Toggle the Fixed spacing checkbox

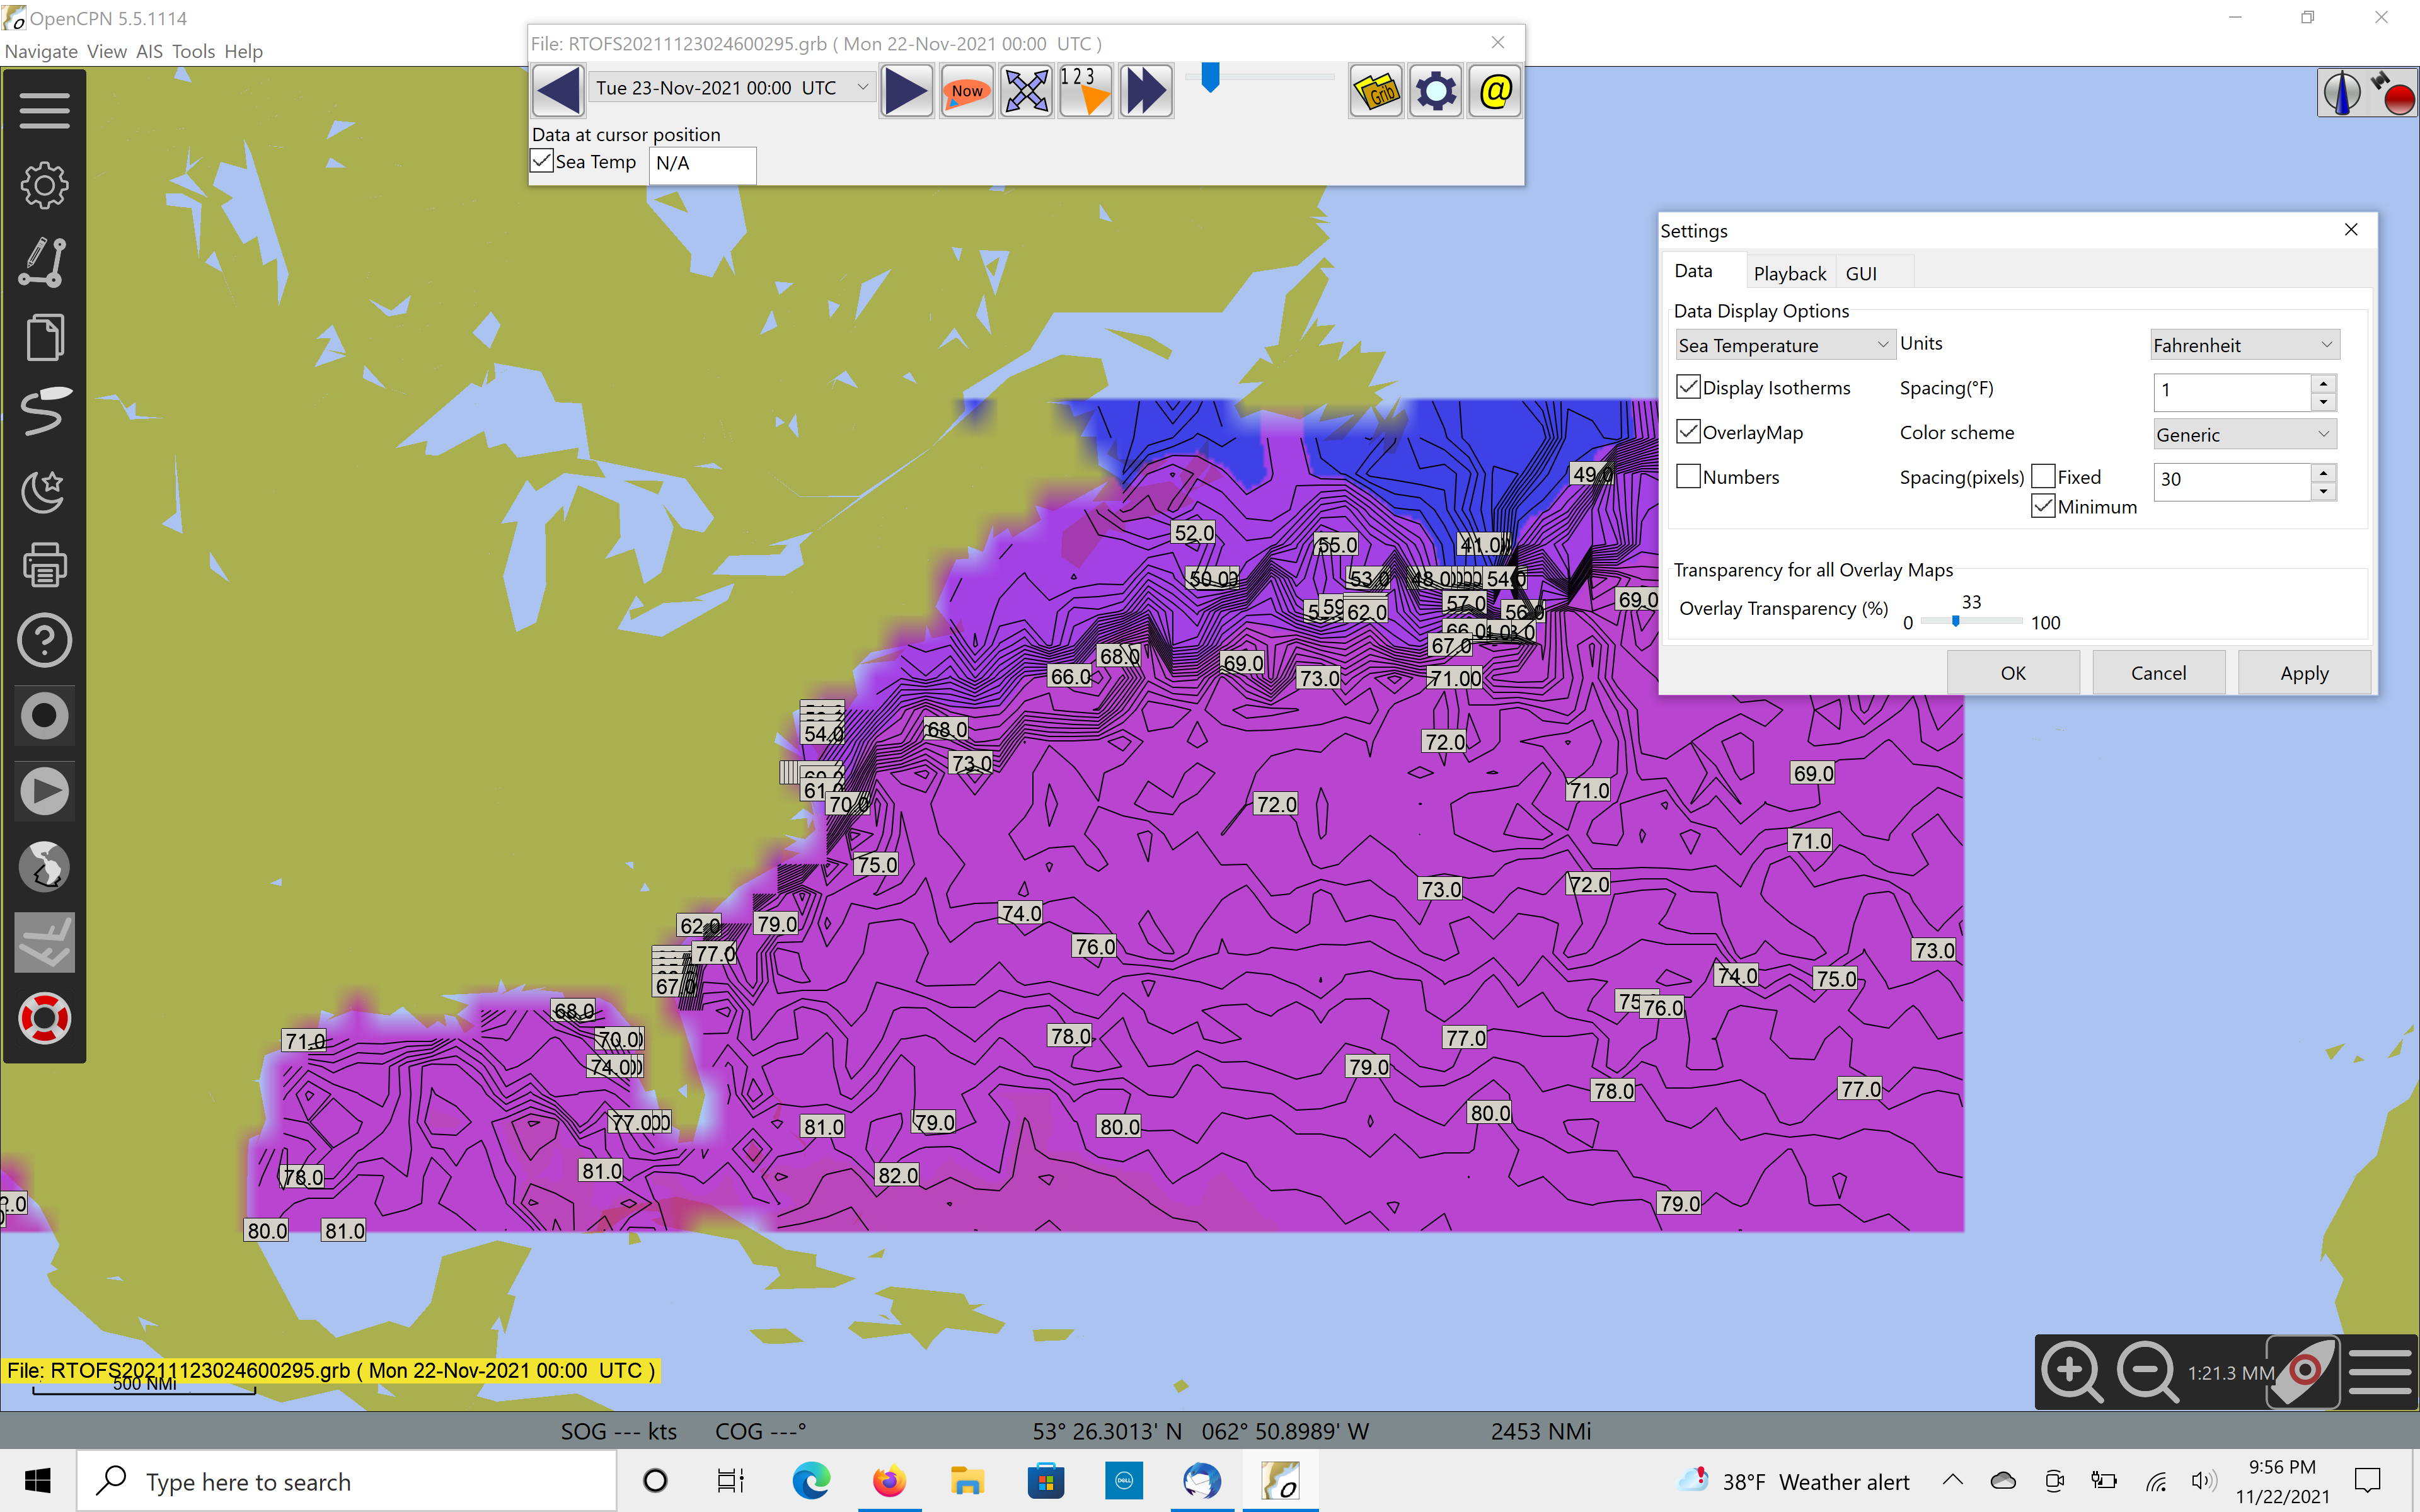pos(2043,477)
